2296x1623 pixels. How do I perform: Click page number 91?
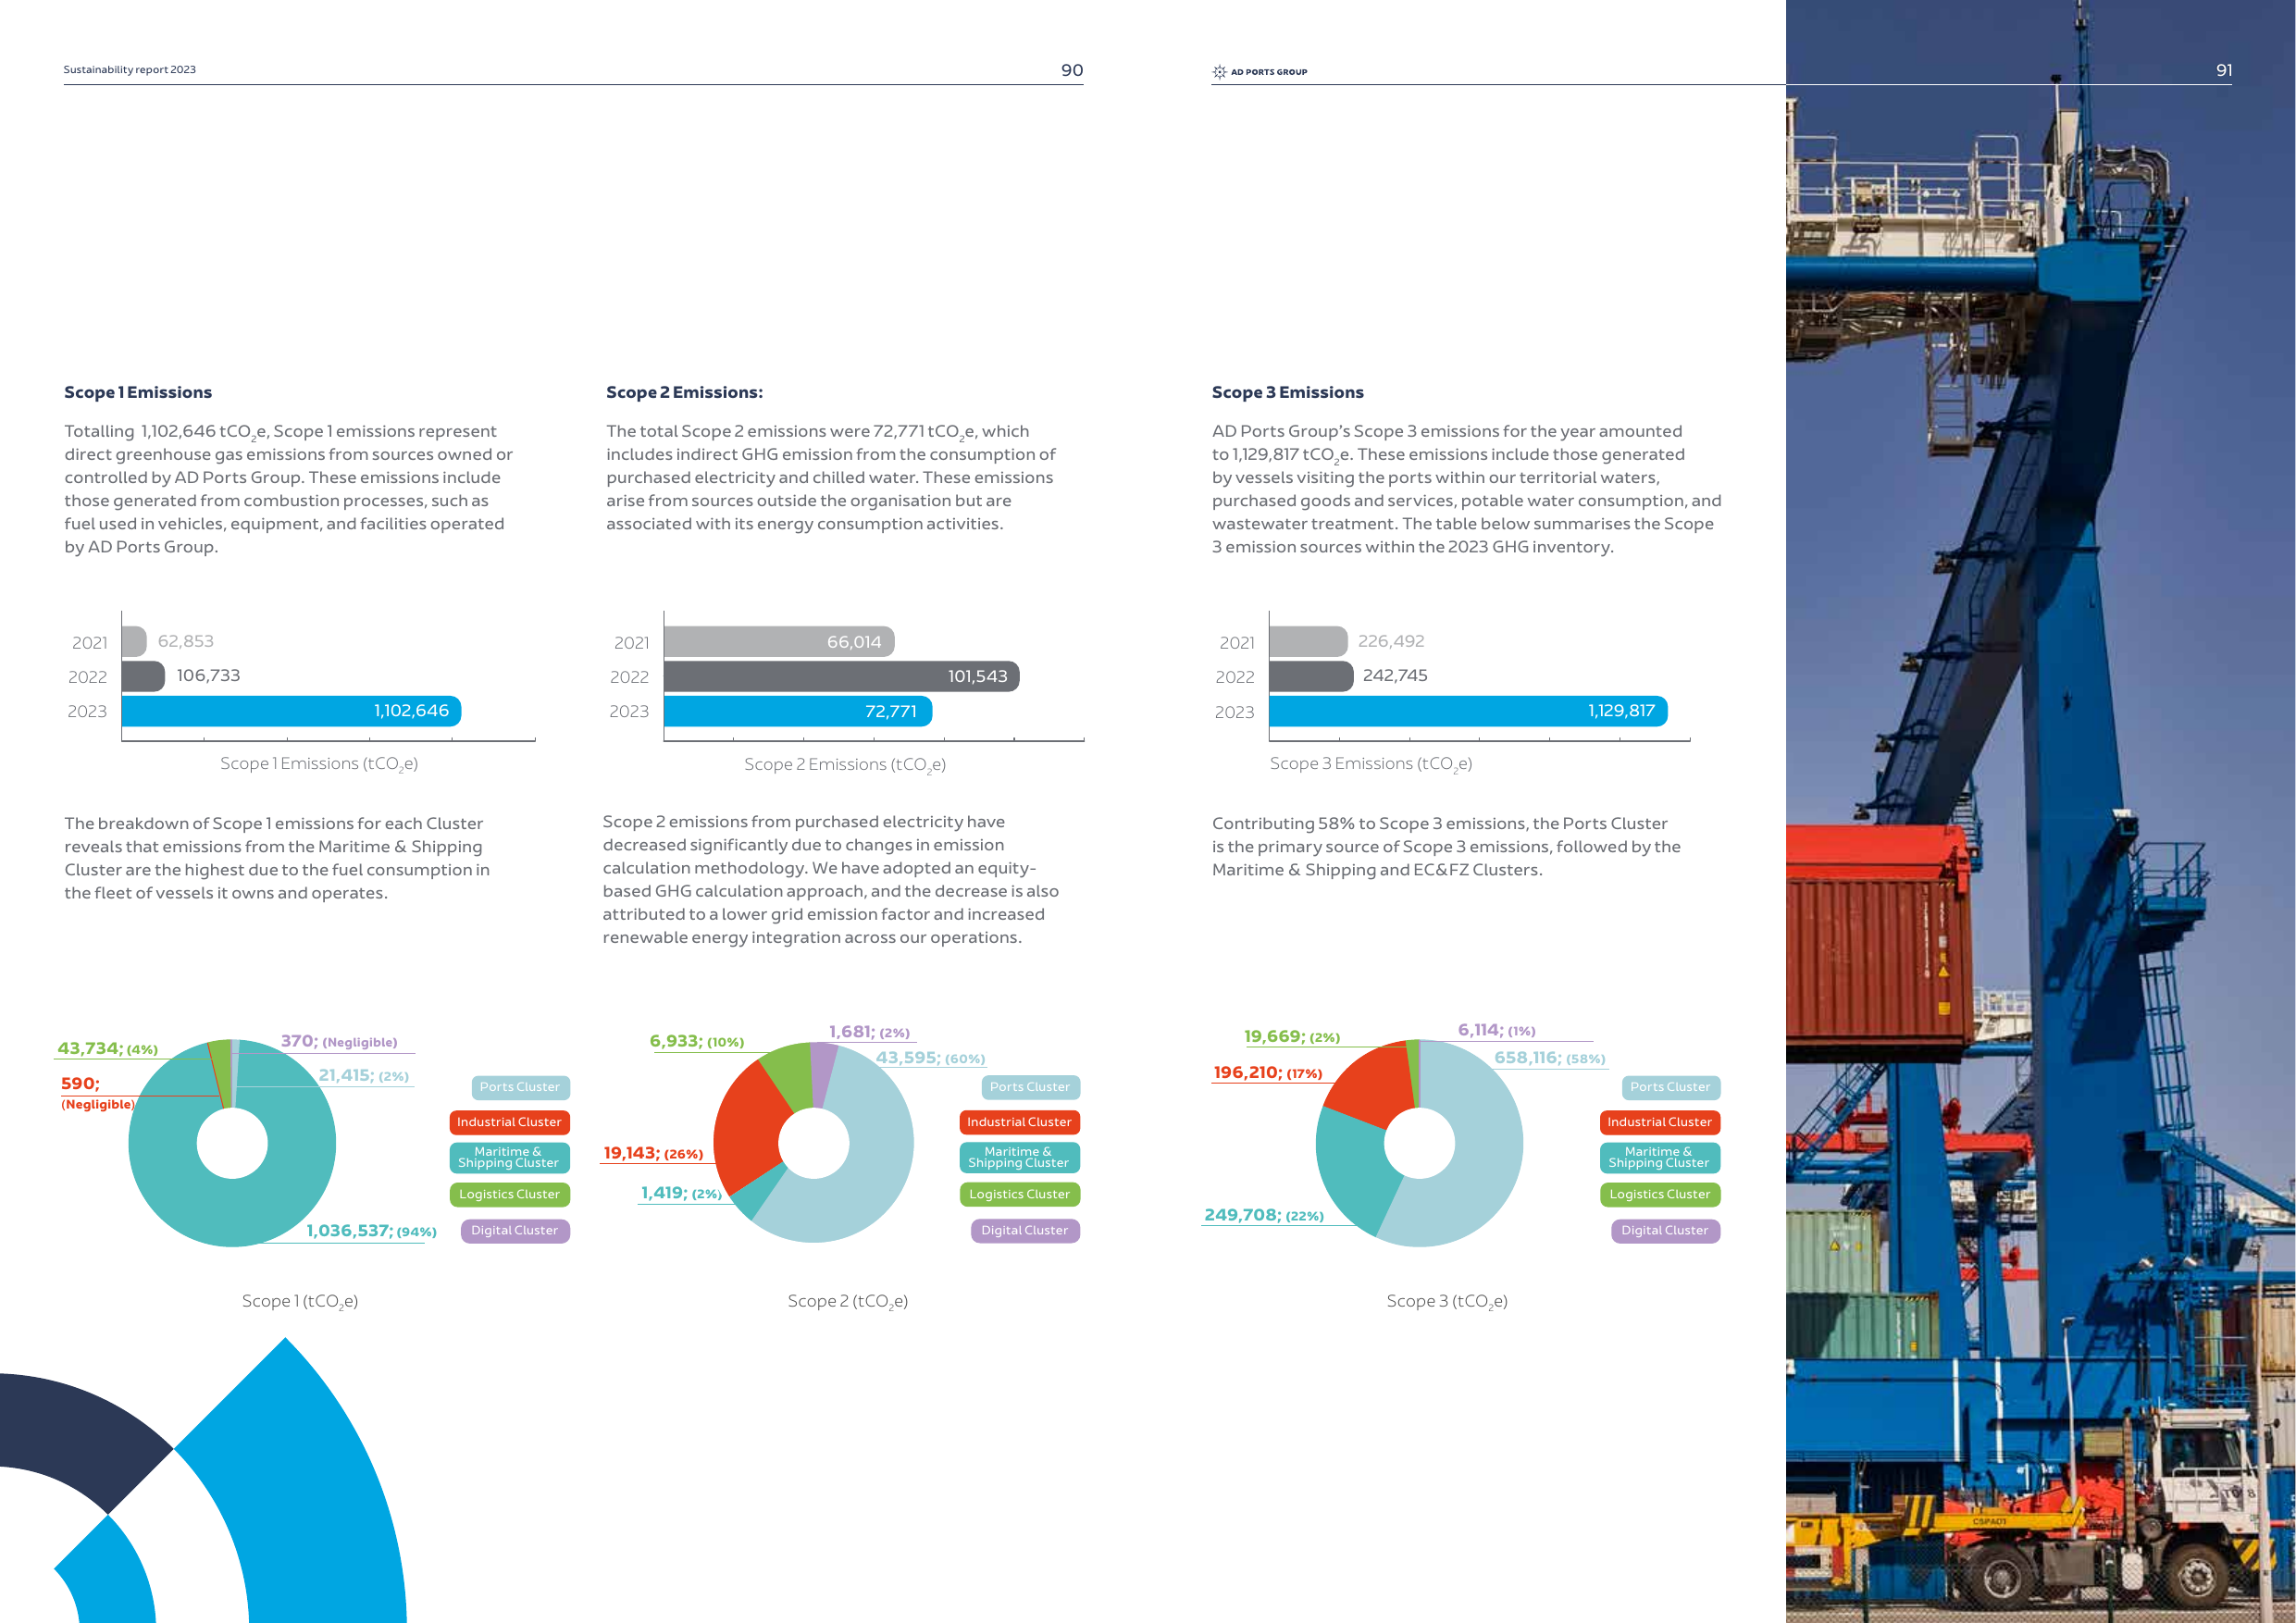(x=2224, y=70)
